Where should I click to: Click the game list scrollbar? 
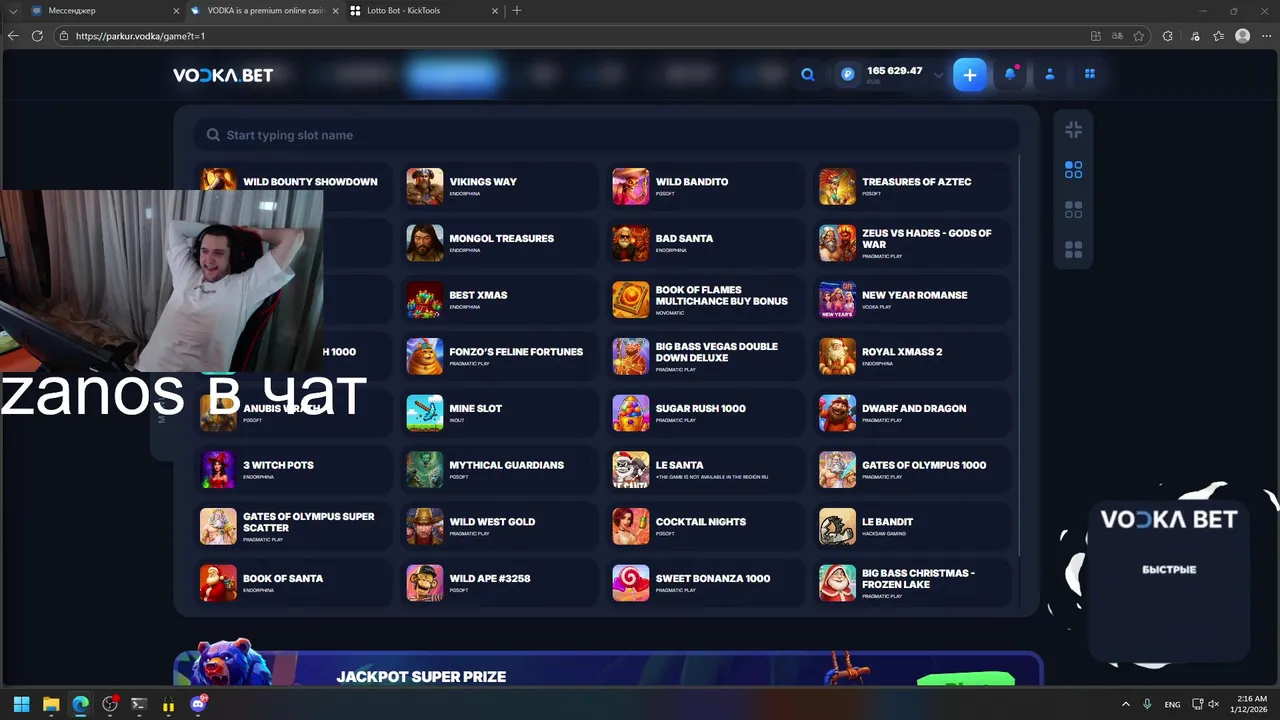pyautogui.click(x=1019, y=355)
